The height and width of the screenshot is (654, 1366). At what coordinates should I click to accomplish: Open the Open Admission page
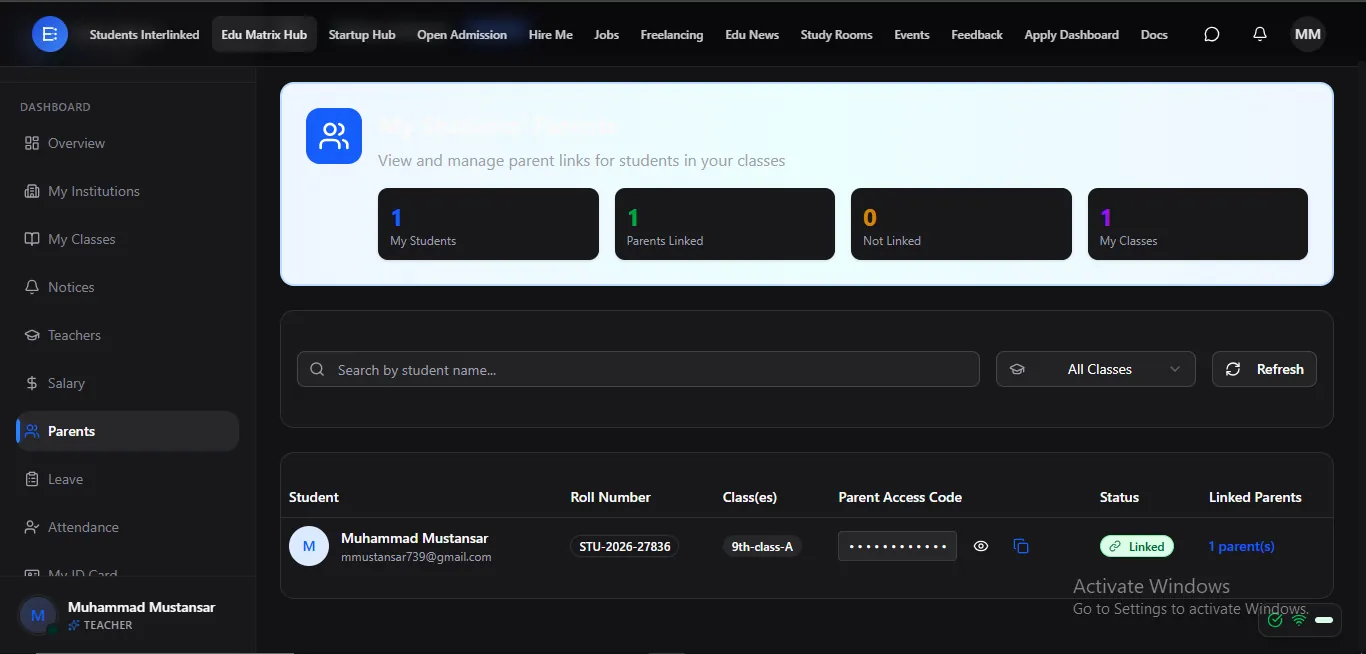pos(462,34)
